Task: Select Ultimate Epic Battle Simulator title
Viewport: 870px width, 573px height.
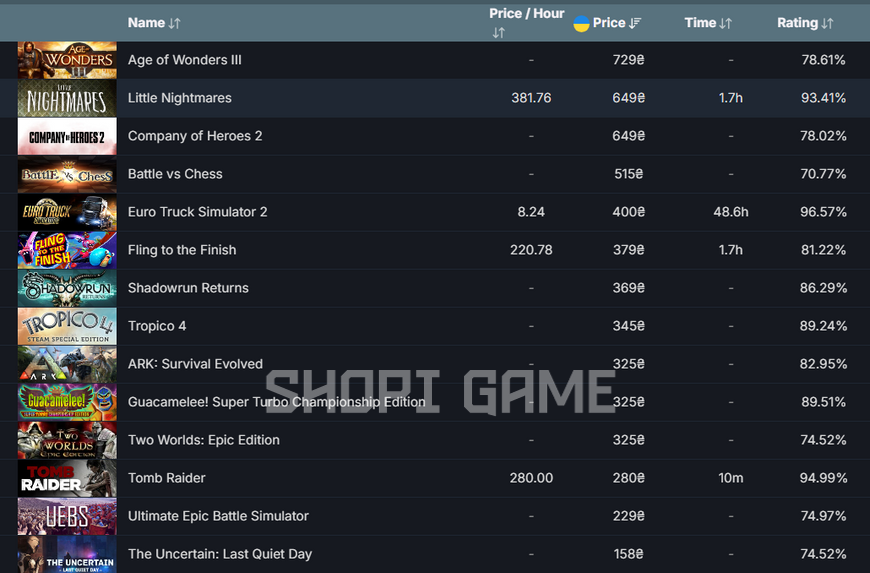Action: tap(218, 516)
